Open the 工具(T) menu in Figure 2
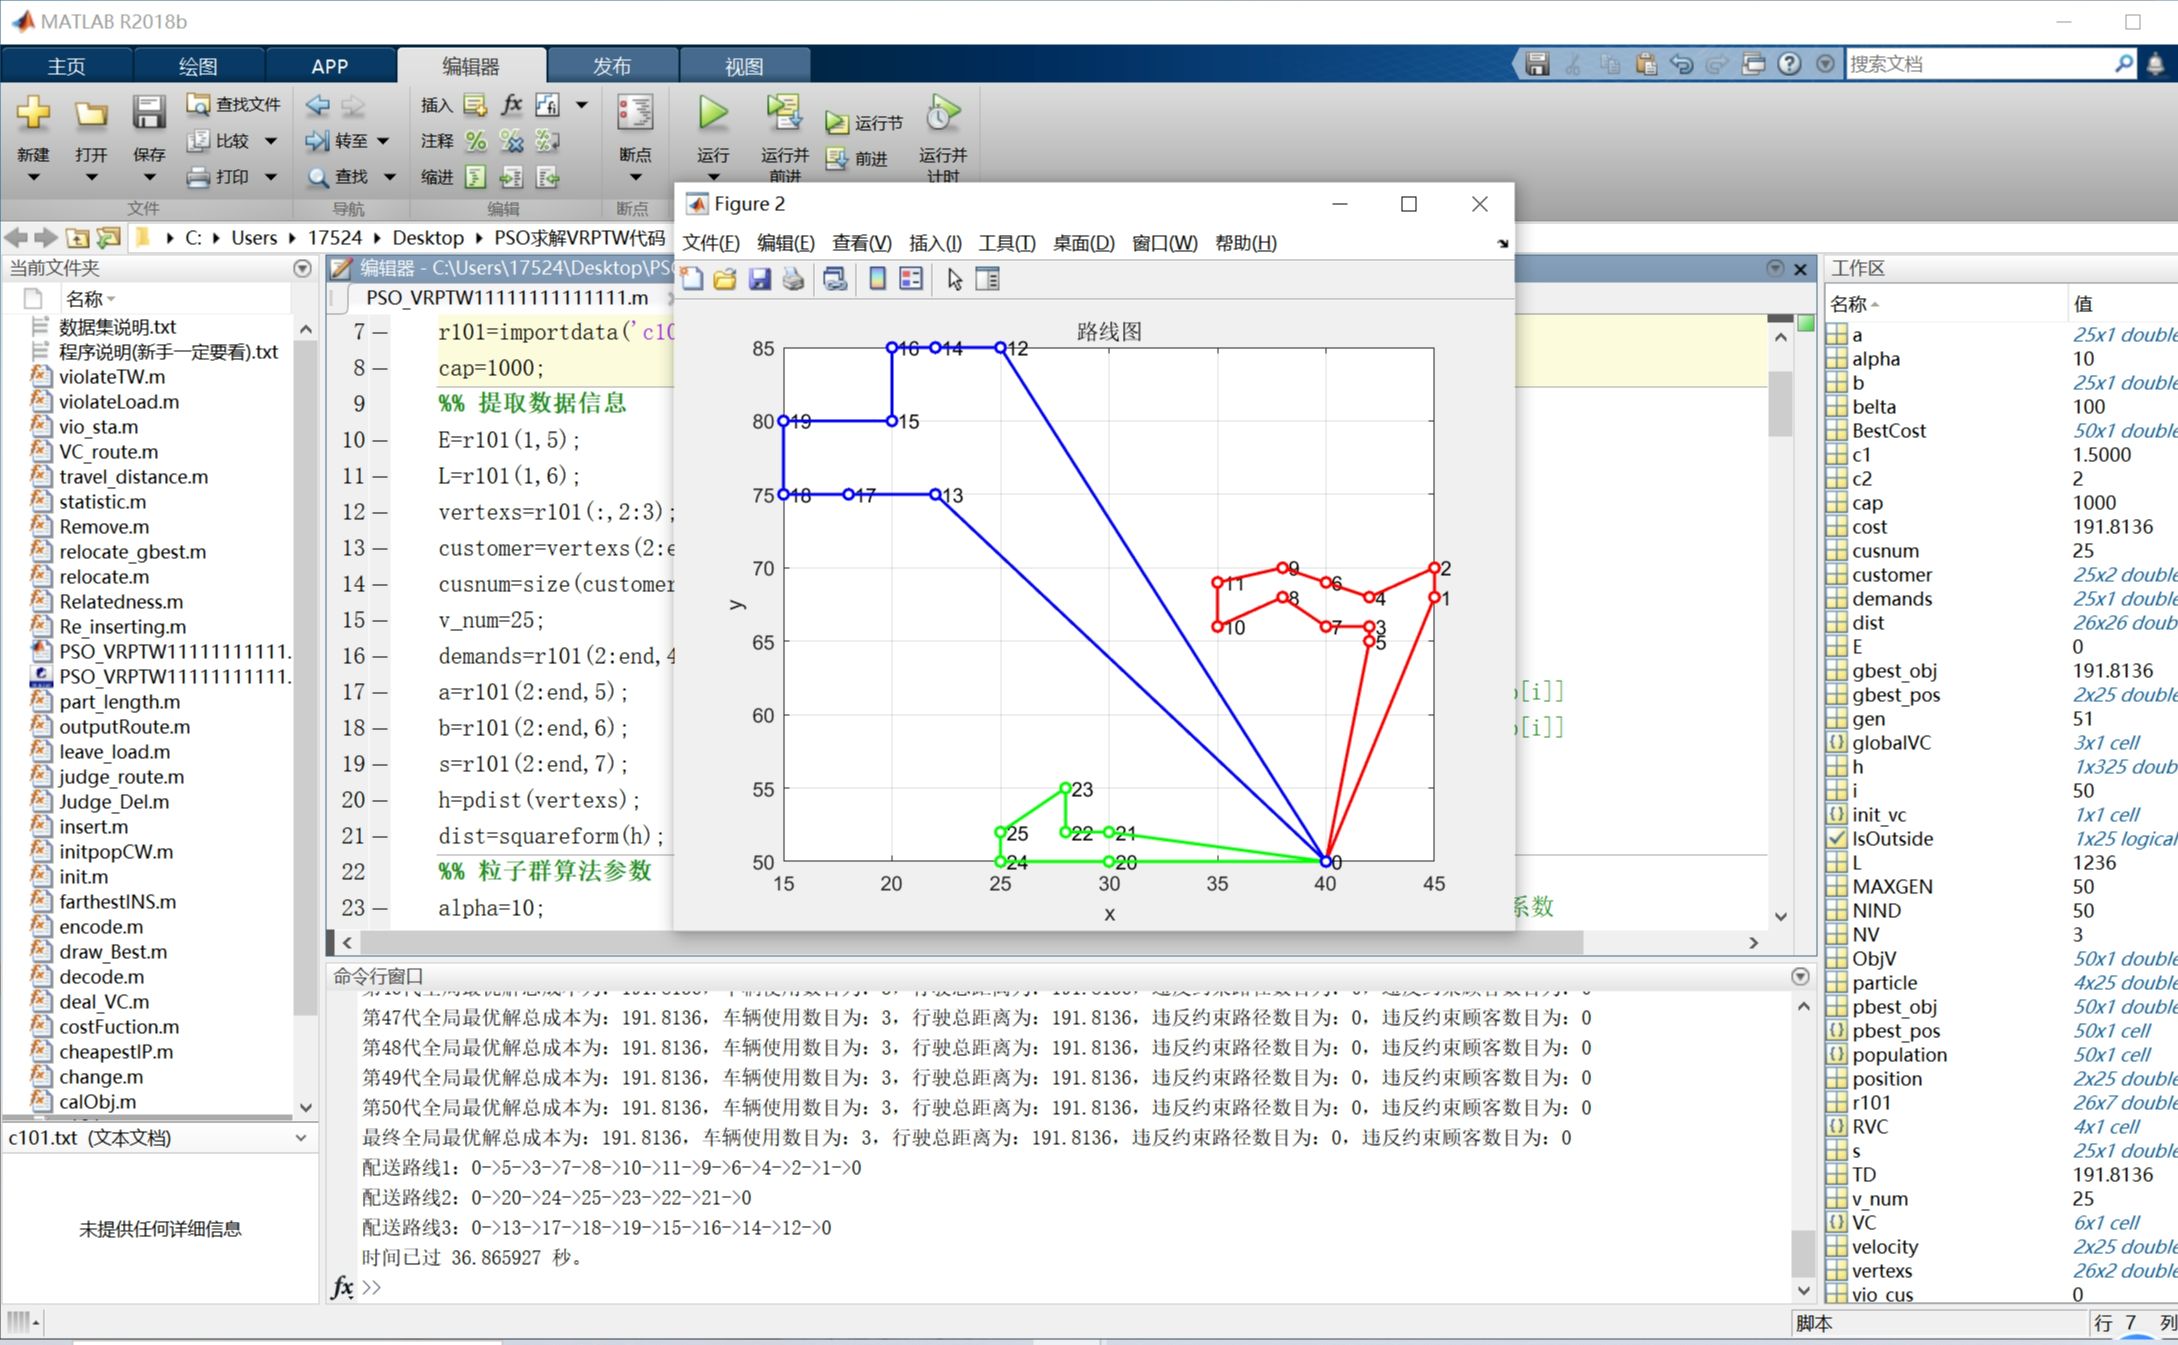Image resolution: width=2178 pixels, height=1345 pixels. click(x=1006, y=243)
